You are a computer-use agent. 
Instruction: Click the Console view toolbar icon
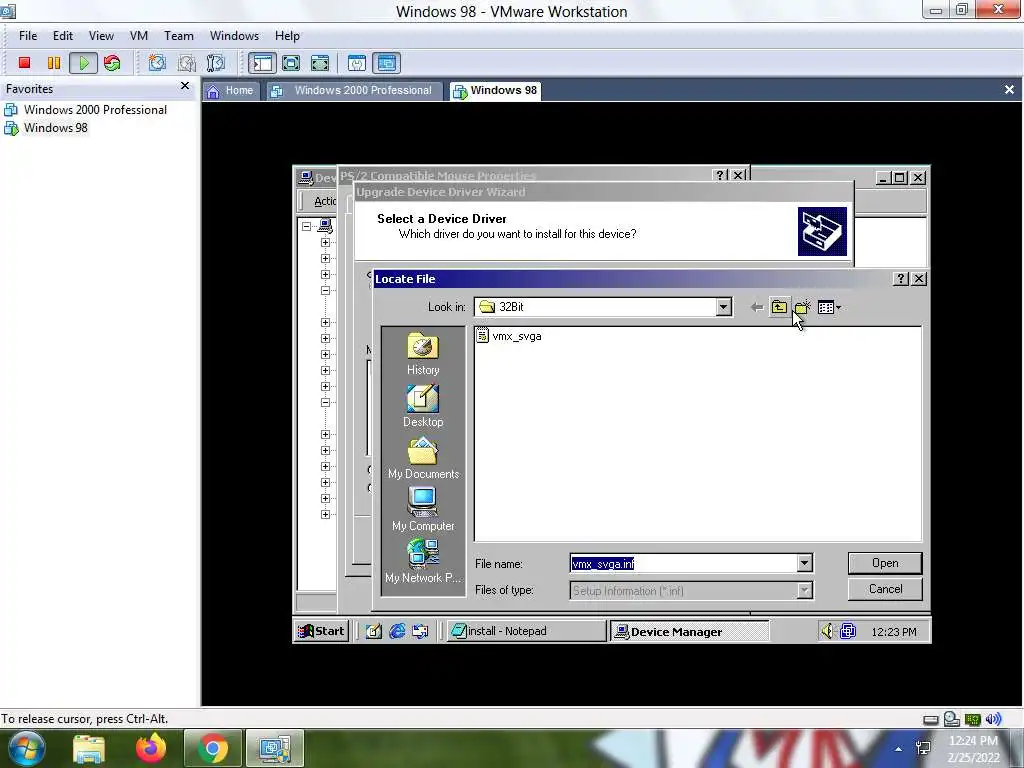point(387,63)
